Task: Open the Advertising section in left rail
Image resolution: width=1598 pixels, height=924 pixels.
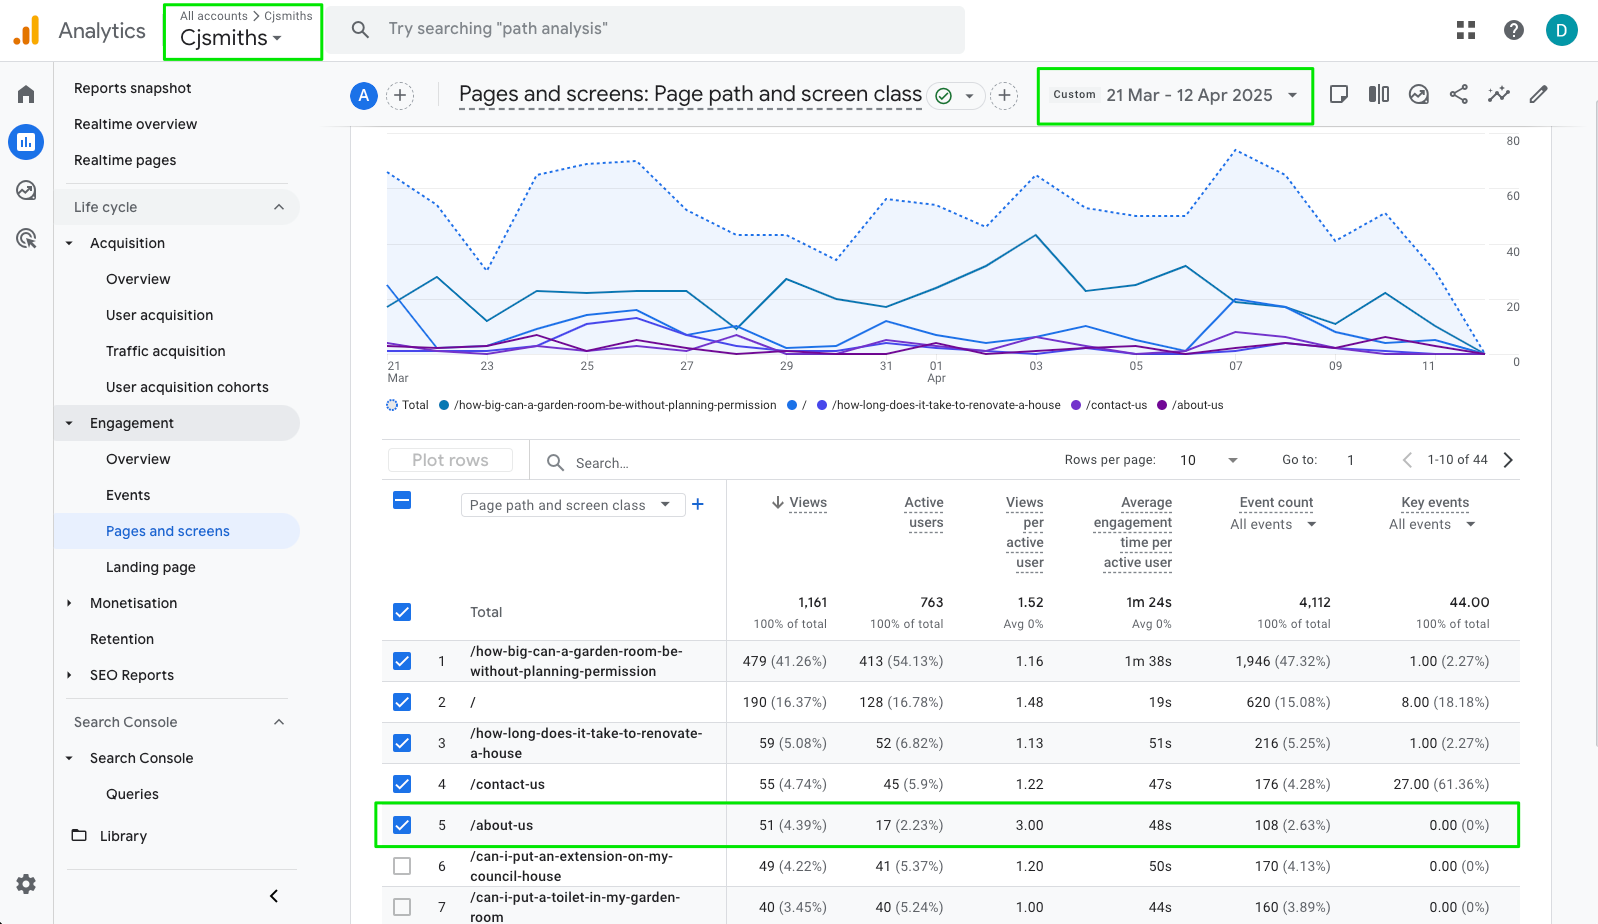Action: coord(26,238)
